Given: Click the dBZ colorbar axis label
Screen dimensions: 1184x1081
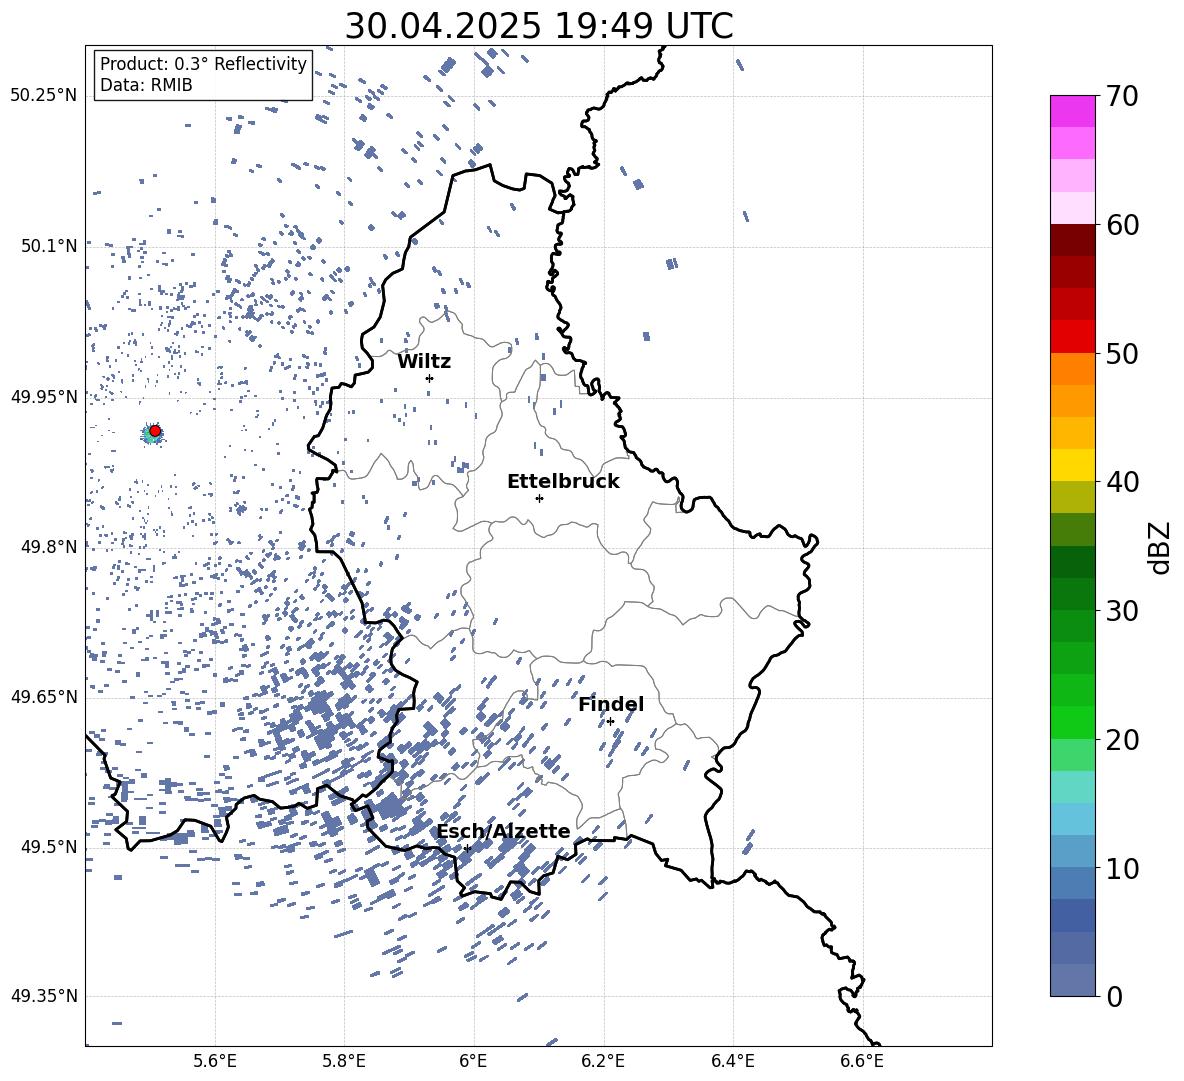Looking at the screenshot, I should pyautogui.click(x=1161, y=548).
